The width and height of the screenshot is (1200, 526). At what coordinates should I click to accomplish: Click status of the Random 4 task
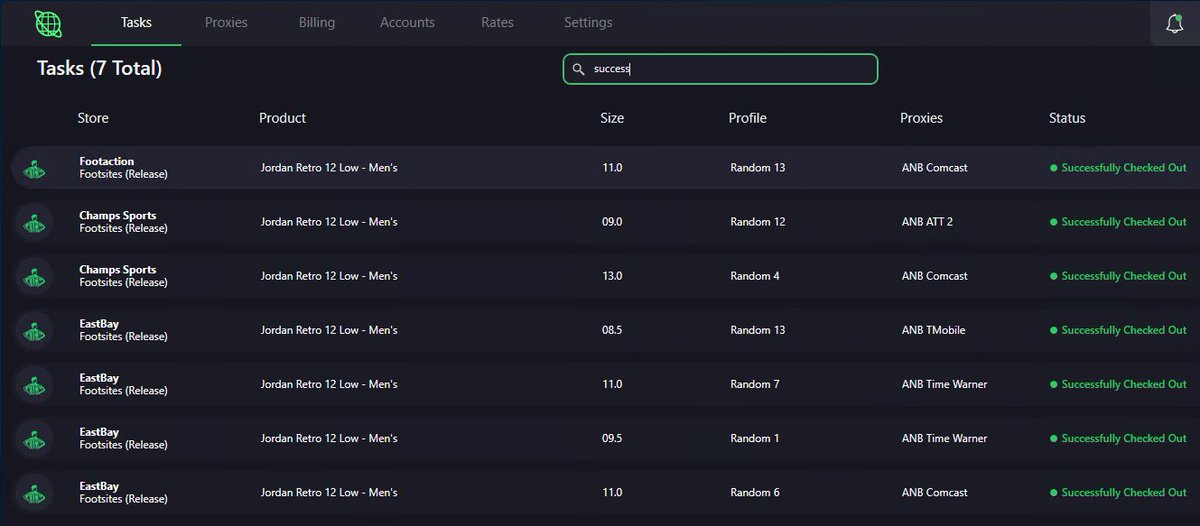point(1118,276)
